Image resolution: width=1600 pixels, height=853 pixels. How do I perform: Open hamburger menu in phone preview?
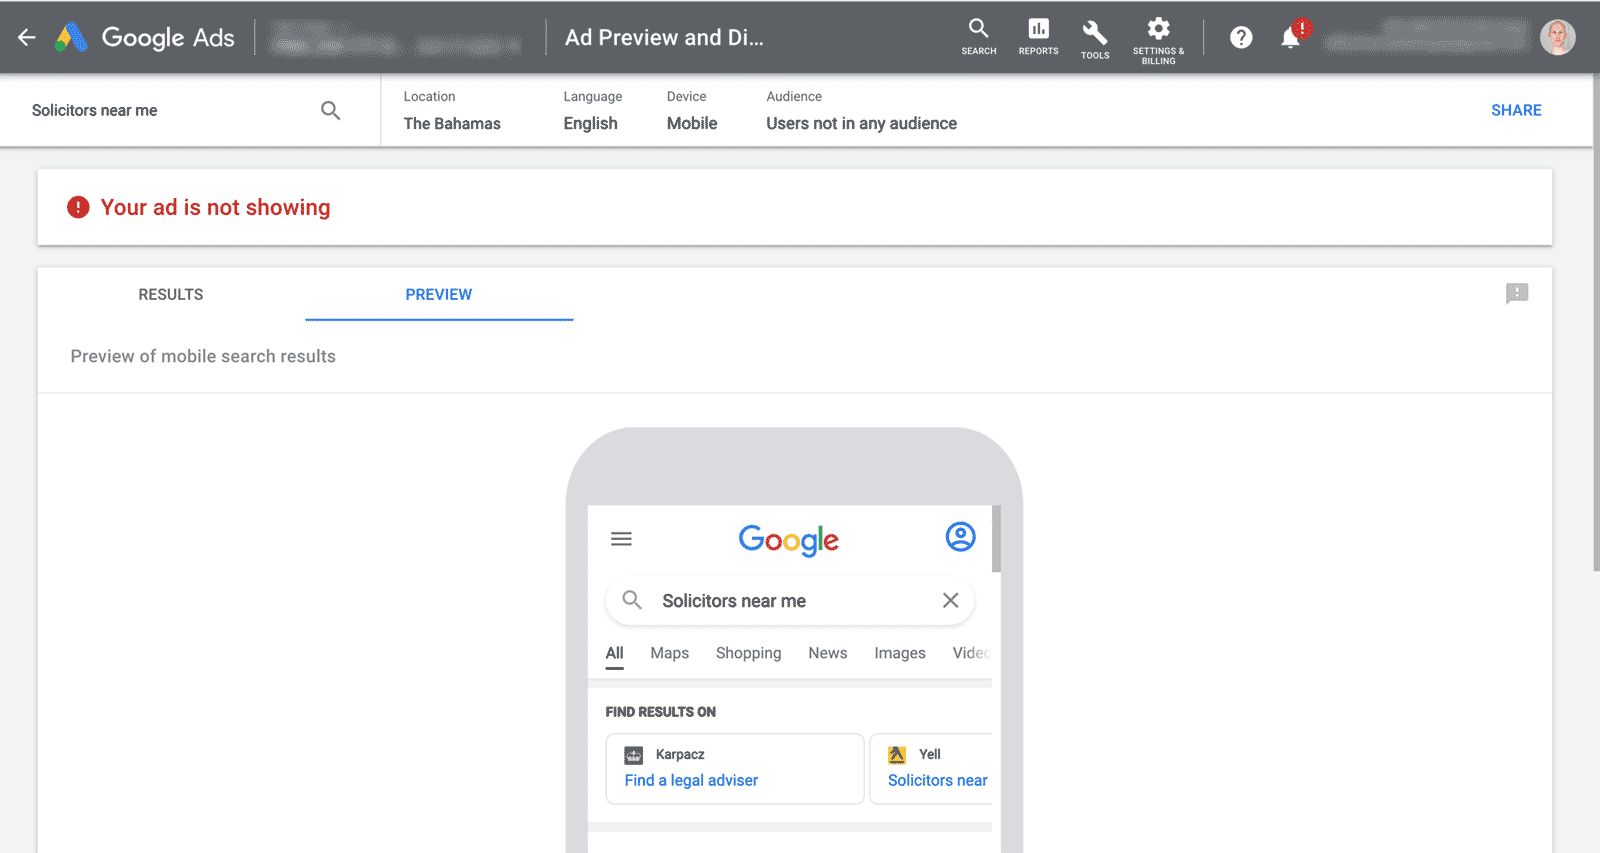[x=621, y=539]
